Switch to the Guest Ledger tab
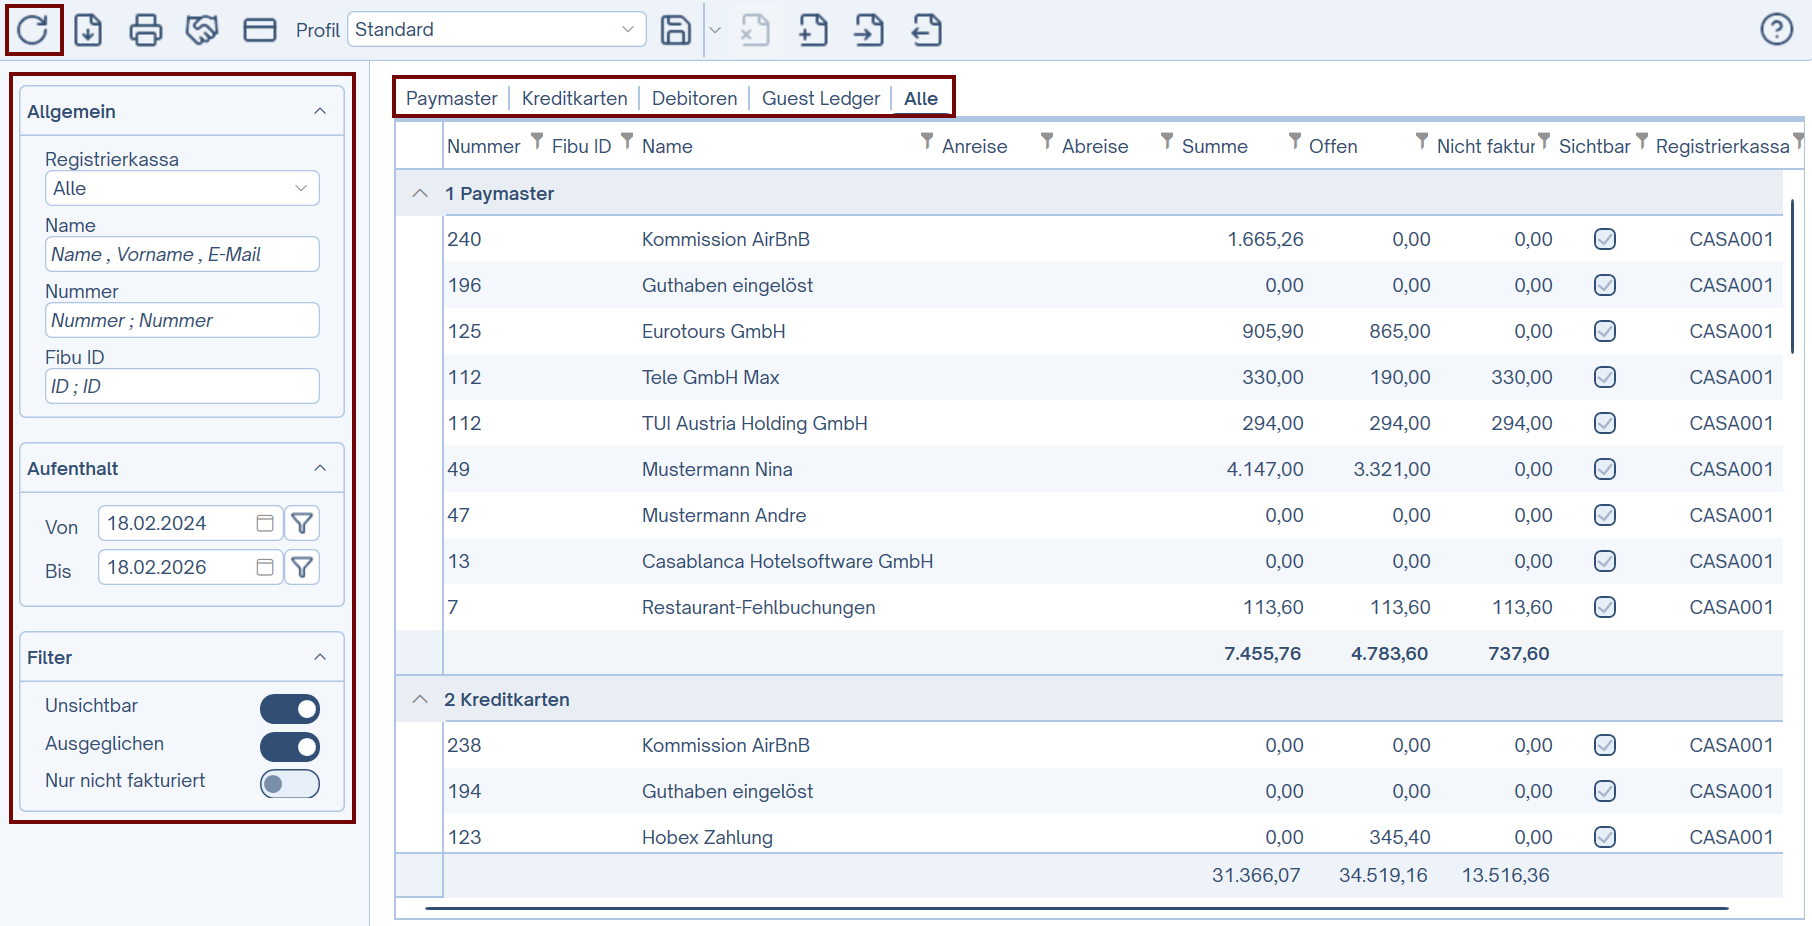This screenshot has height=926, width=1812. pyautogui.click(x=820, y=98)
